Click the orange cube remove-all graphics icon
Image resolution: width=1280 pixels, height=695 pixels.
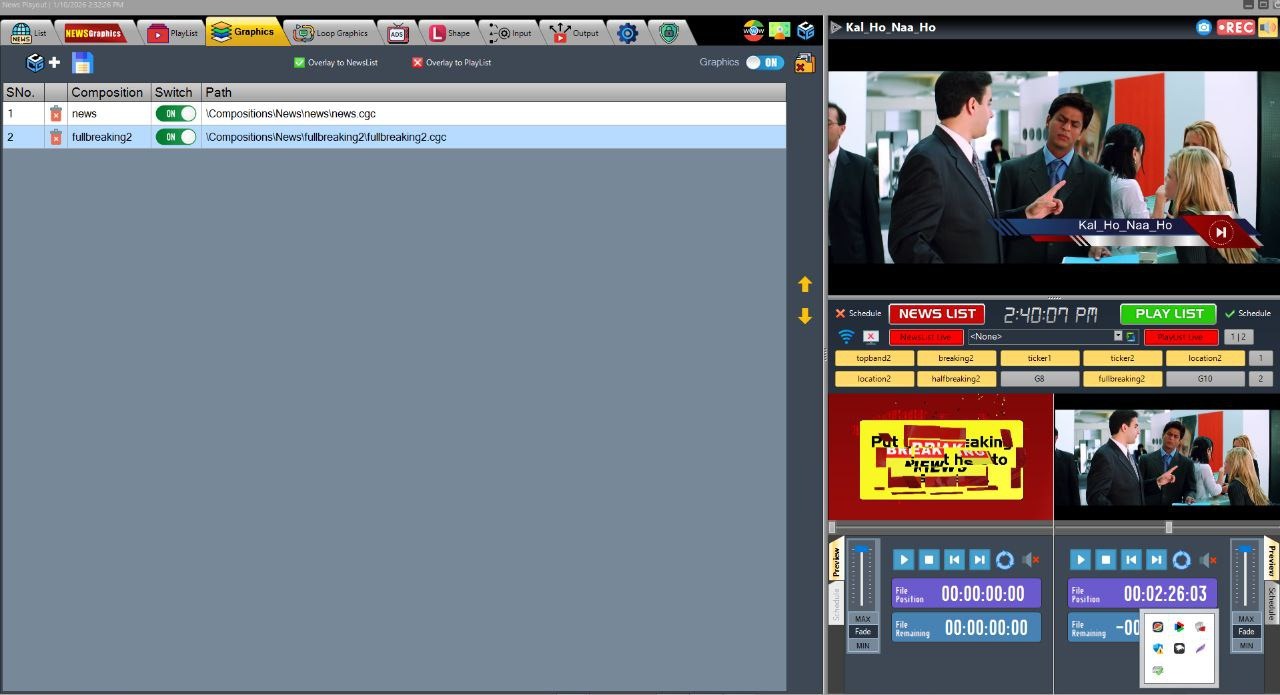click(805, 63)
